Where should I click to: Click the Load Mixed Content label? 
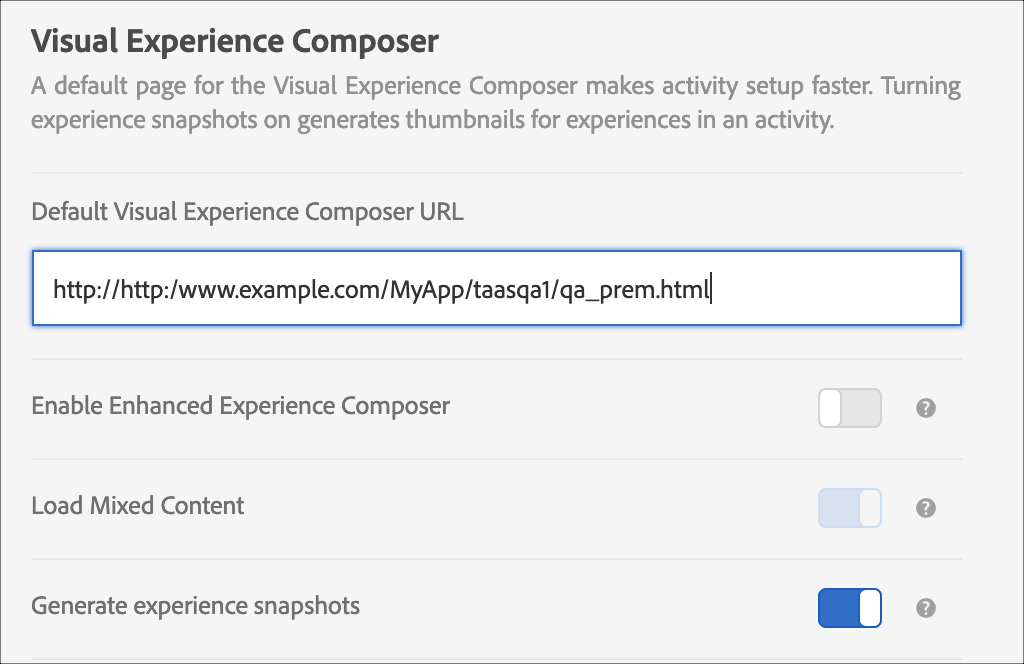click(x=137, y=506)
